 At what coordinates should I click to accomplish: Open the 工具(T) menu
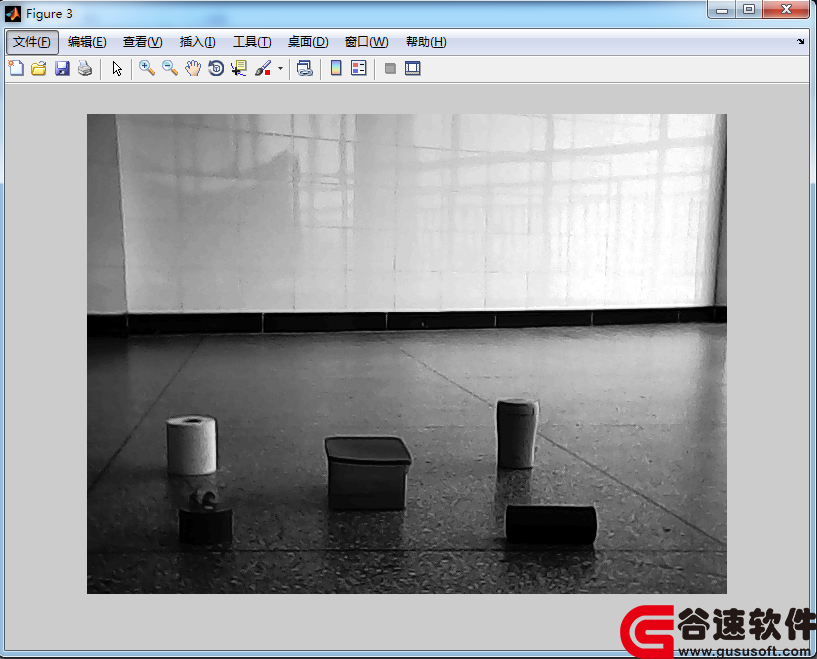pyautogui.click(x=252, y=42)
